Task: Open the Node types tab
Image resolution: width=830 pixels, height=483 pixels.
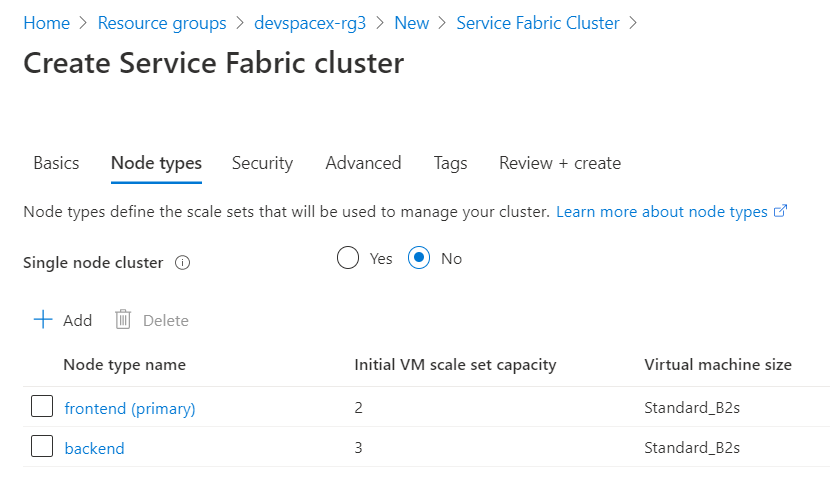Action: tap(156, 163)
